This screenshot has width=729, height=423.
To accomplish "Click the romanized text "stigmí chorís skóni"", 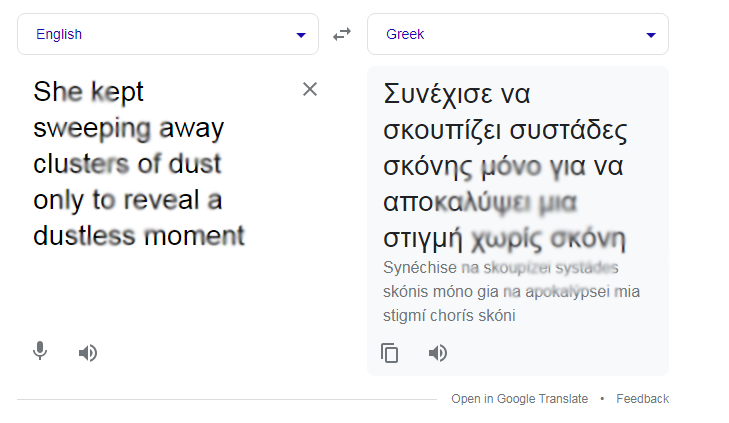I will pyautogui.click(x=448, y=316).
